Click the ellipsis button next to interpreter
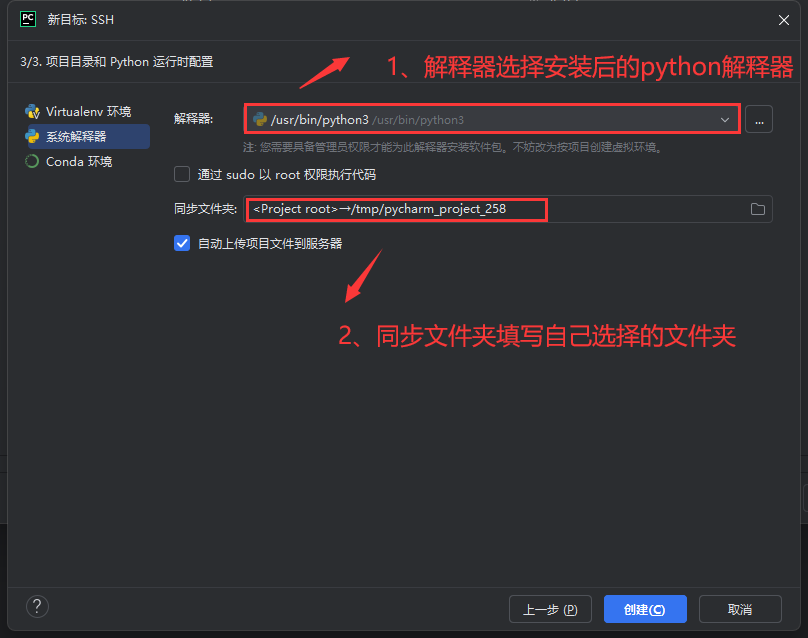This screenshot has width=808, height=638. (x=759, y=120)
